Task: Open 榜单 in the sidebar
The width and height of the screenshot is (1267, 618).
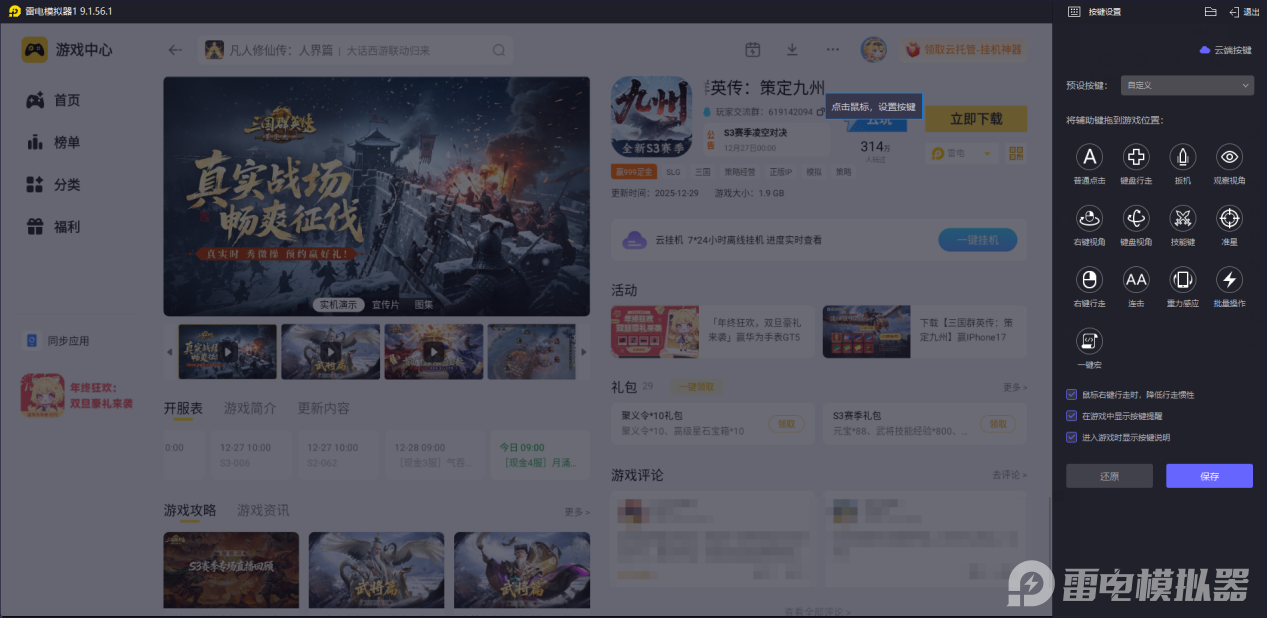Action: (x=54, y=143)
